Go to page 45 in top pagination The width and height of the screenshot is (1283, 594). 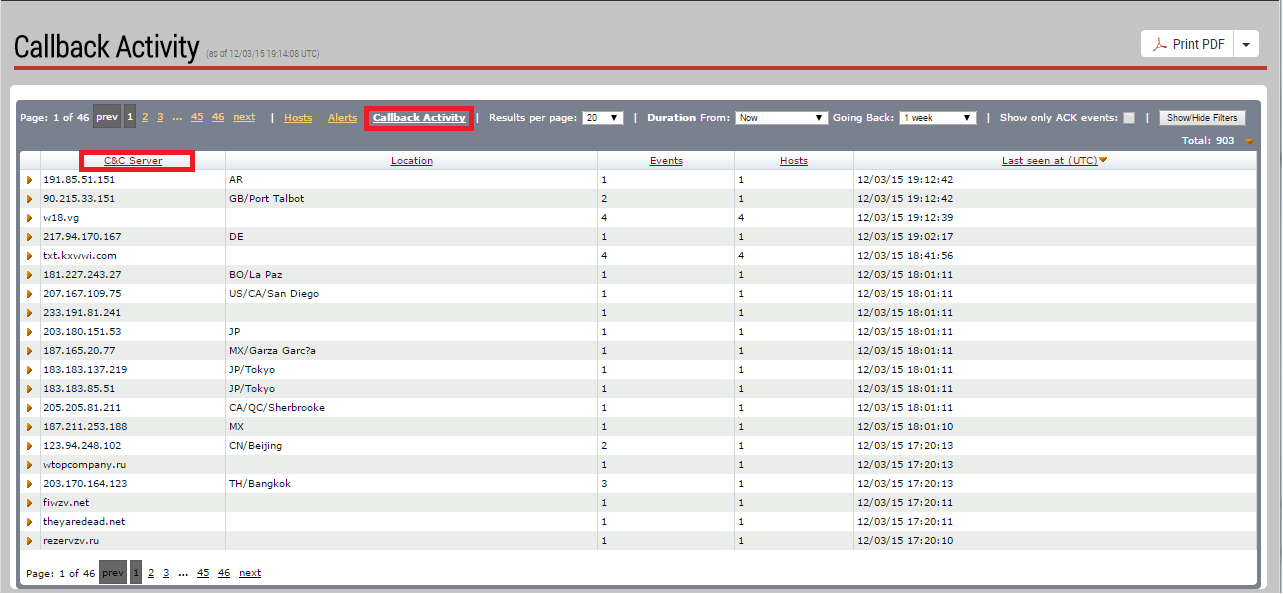[x=197, y=117]
